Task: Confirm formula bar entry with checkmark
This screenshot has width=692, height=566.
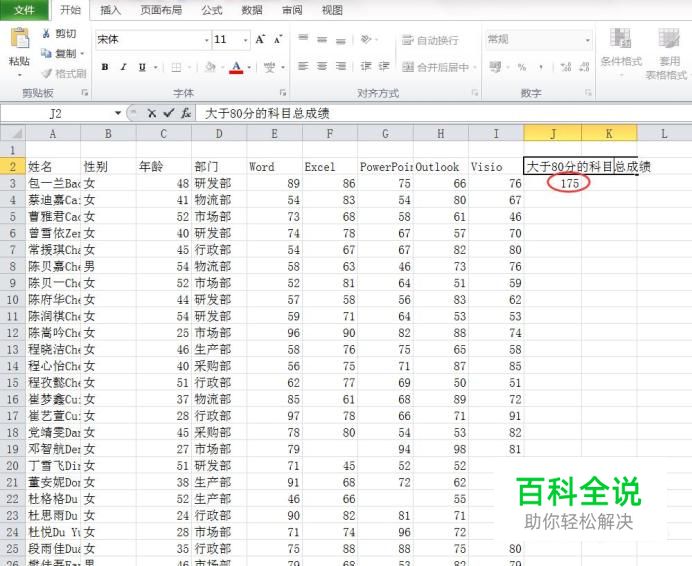Action: [169, 113]
